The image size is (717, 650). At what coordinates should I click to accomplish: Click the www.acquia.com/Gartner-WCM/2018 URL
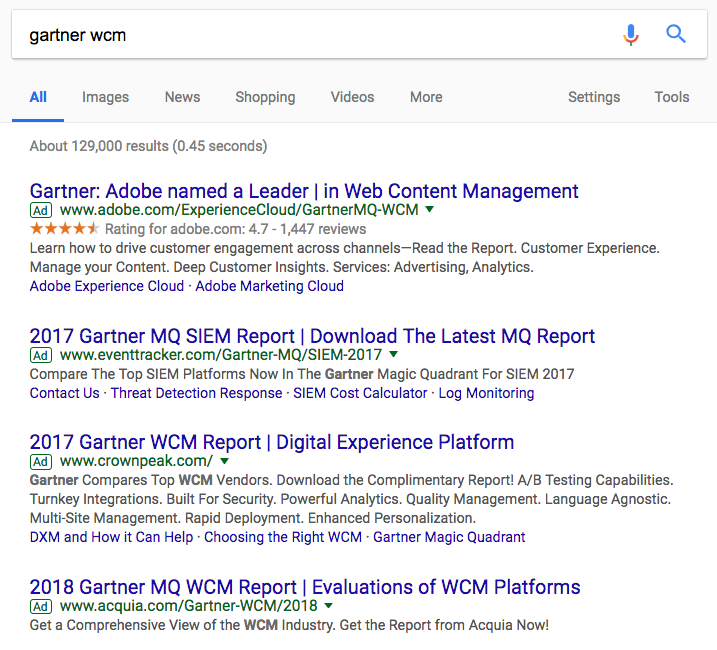pos(188,606)
